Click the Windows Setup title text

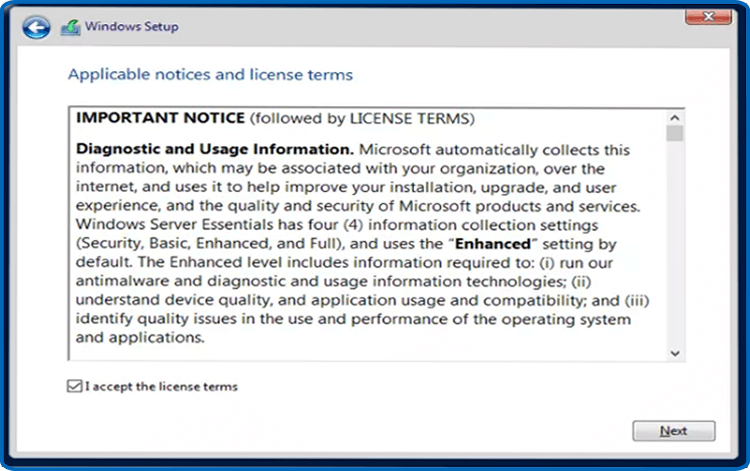(132, 27)
